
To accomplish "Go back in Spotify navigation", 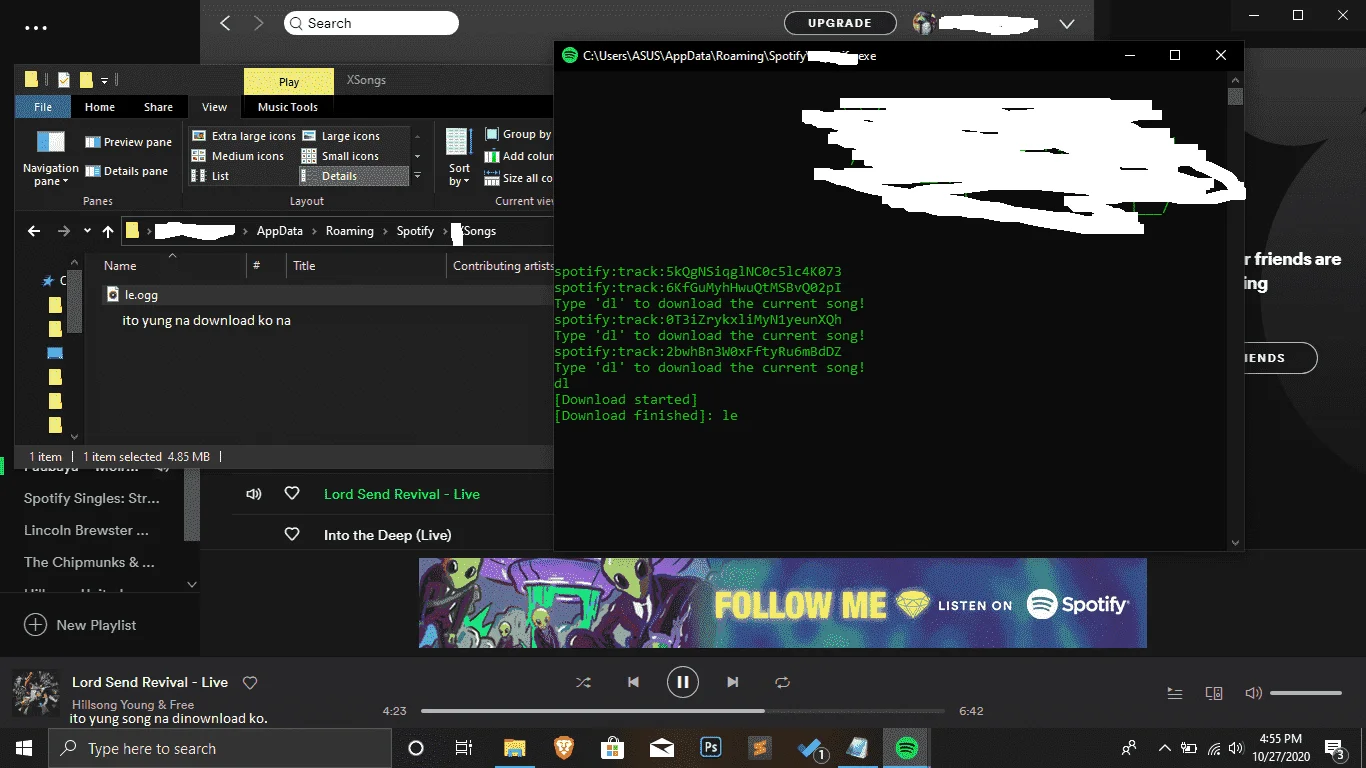I will pyautogui.click(x=225, y=23).
